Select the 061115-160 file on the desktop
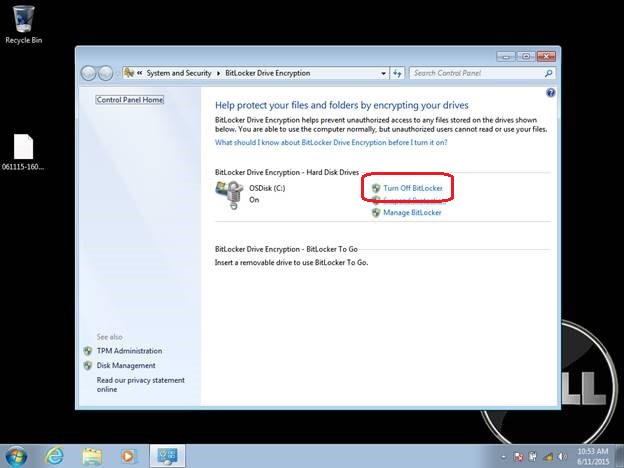This screenshot has width=624, height=468. [23, 152]
